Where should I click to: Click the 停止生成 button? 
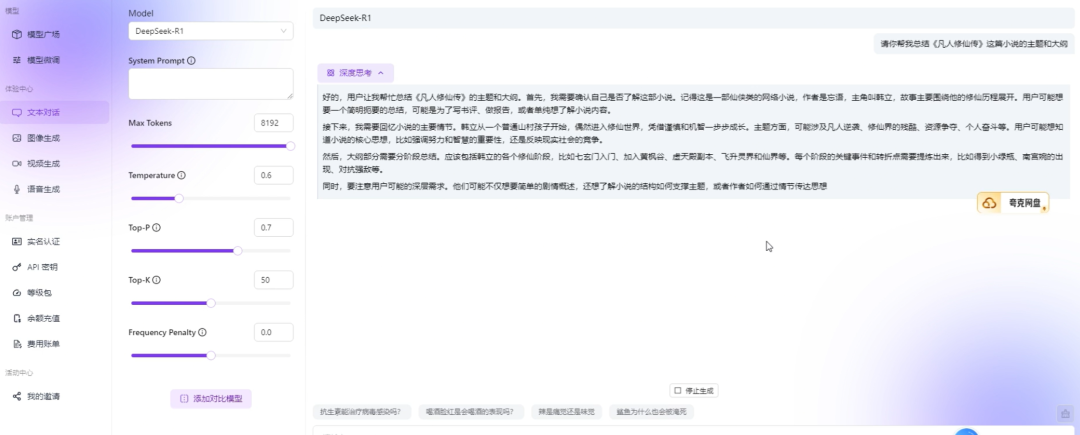click(694, 390)
